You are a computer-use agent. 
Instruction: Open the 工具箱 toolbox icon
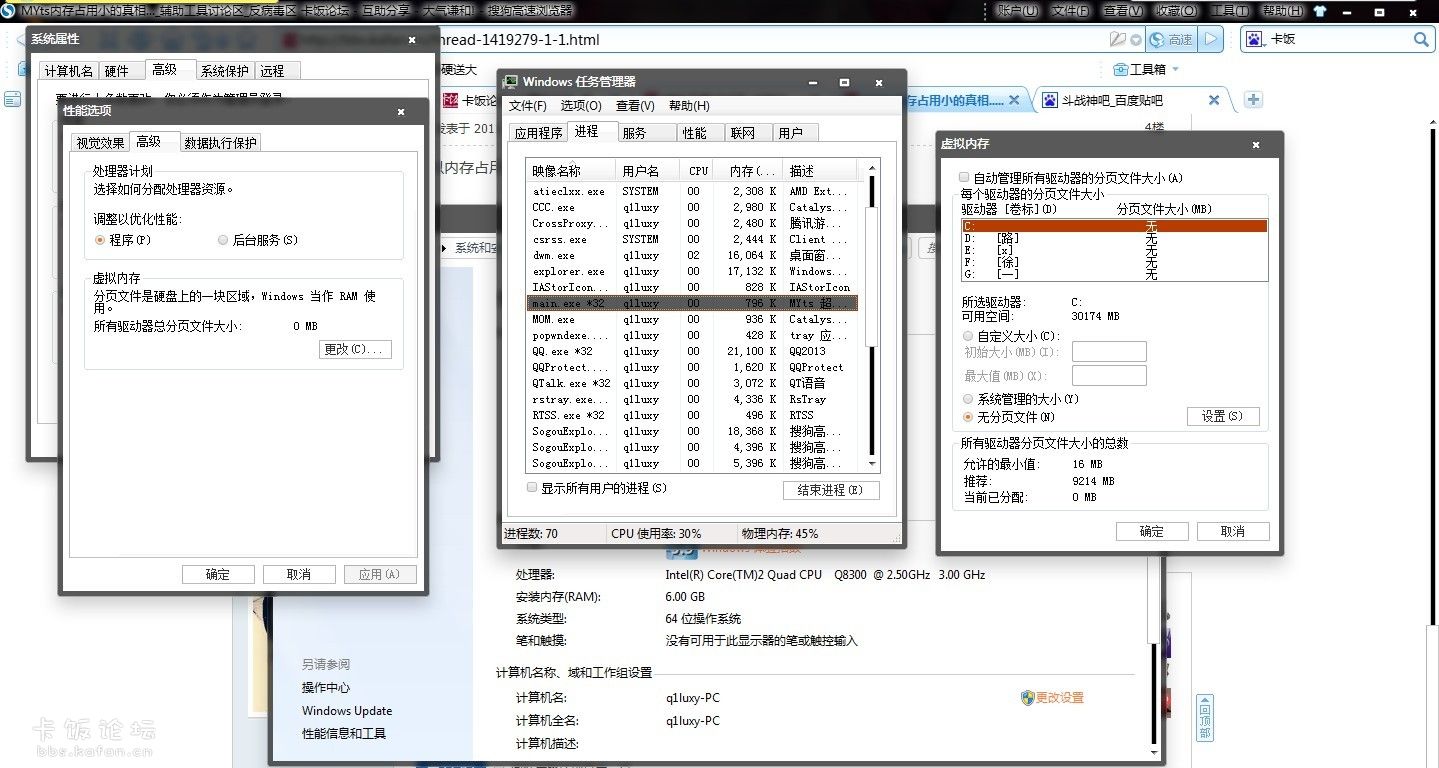(x=1120, y=69)
